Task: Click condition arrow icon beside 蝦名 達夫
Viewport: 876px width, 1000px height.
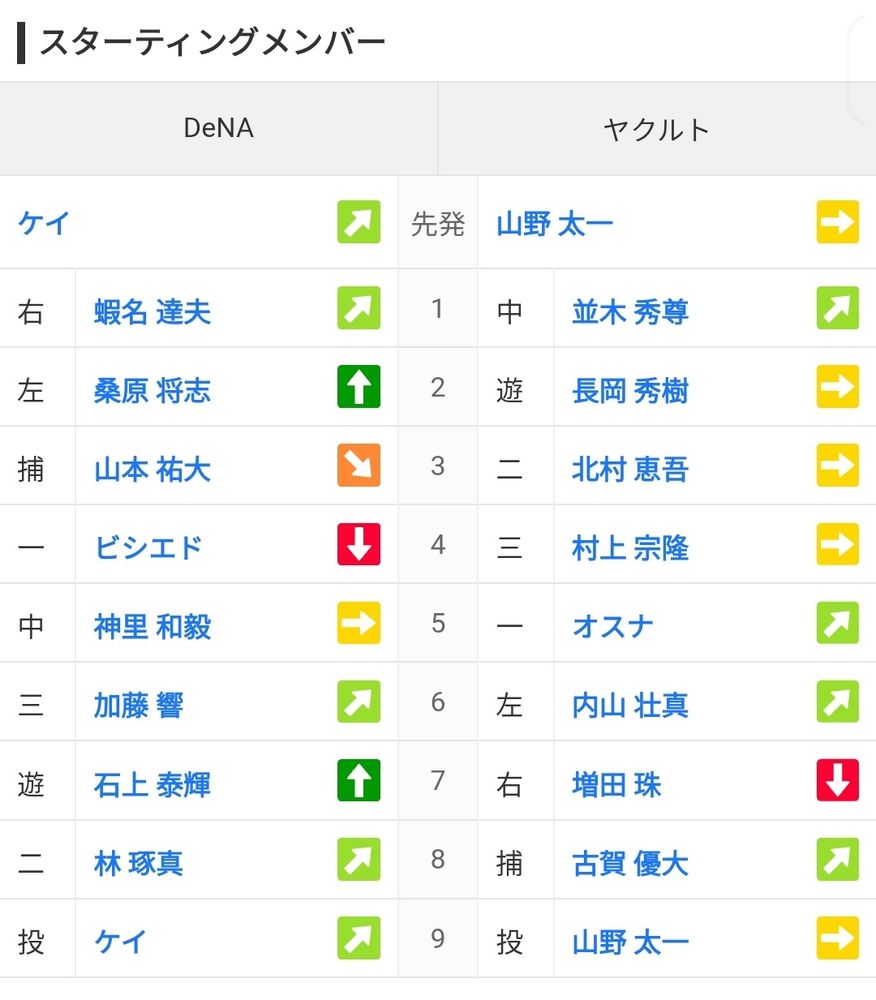Action: [358, 309]
